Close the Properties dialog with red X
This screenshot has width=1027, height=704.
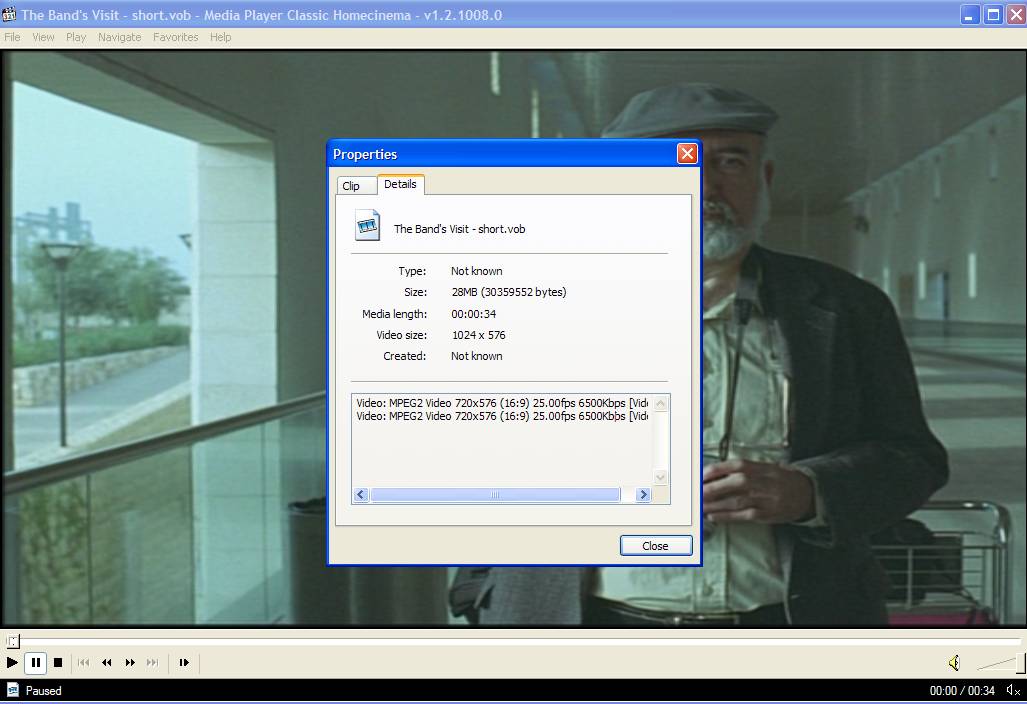(687, 154)
